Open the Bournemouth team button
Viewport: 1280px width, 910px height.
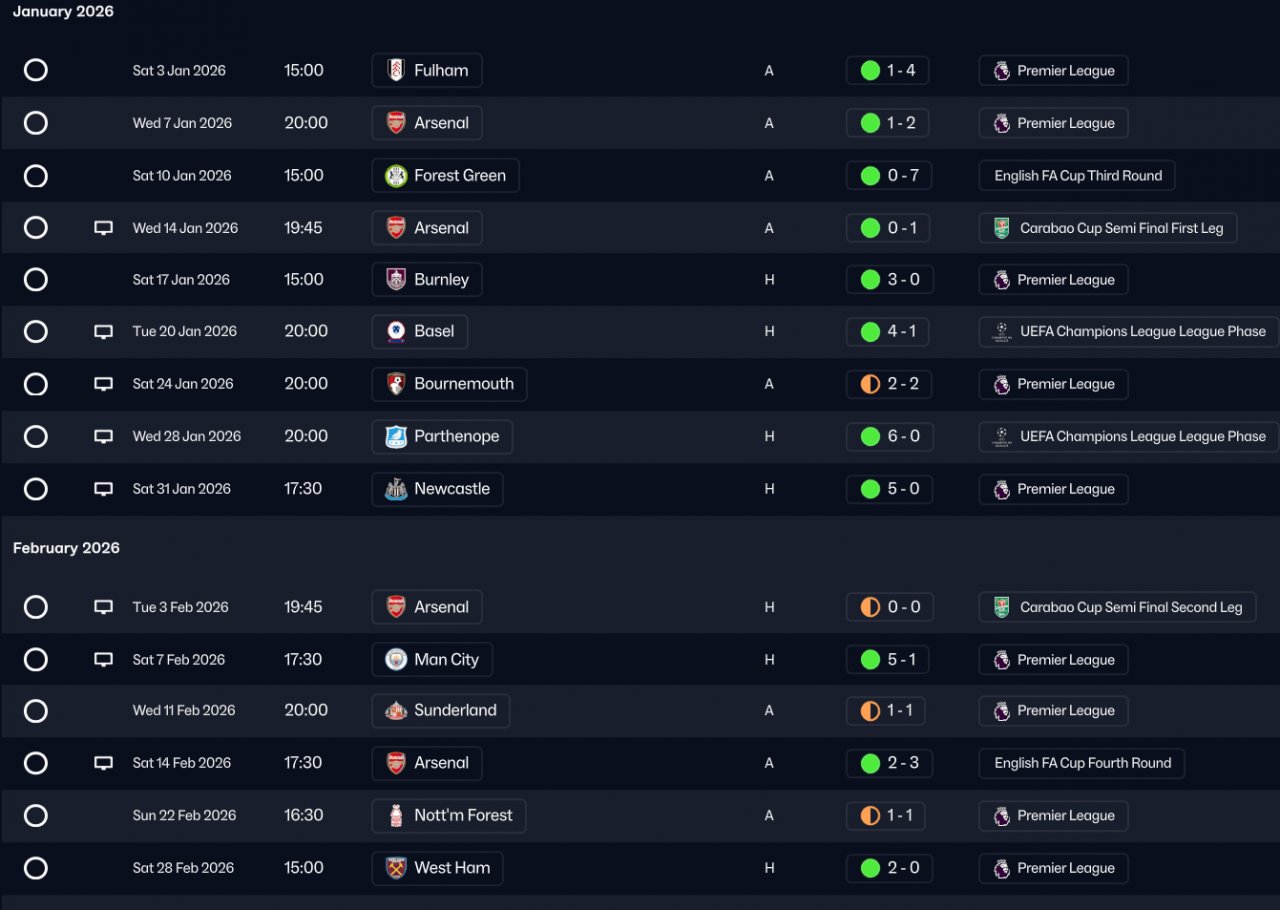point(449,384)
